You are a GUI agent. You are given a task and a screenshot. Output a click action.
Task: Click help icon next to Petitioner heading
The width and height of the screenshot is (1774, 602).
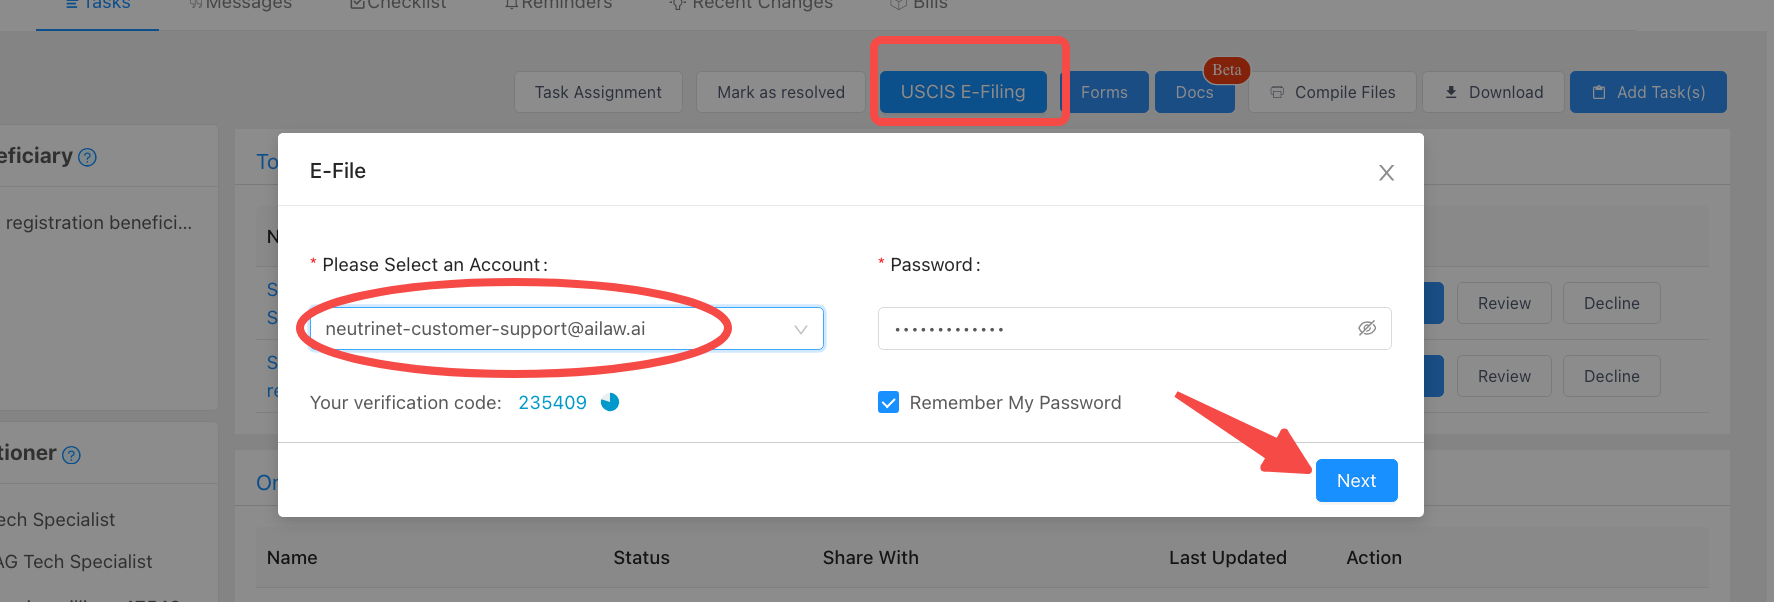pyautogui.click(x=72, y=455)
